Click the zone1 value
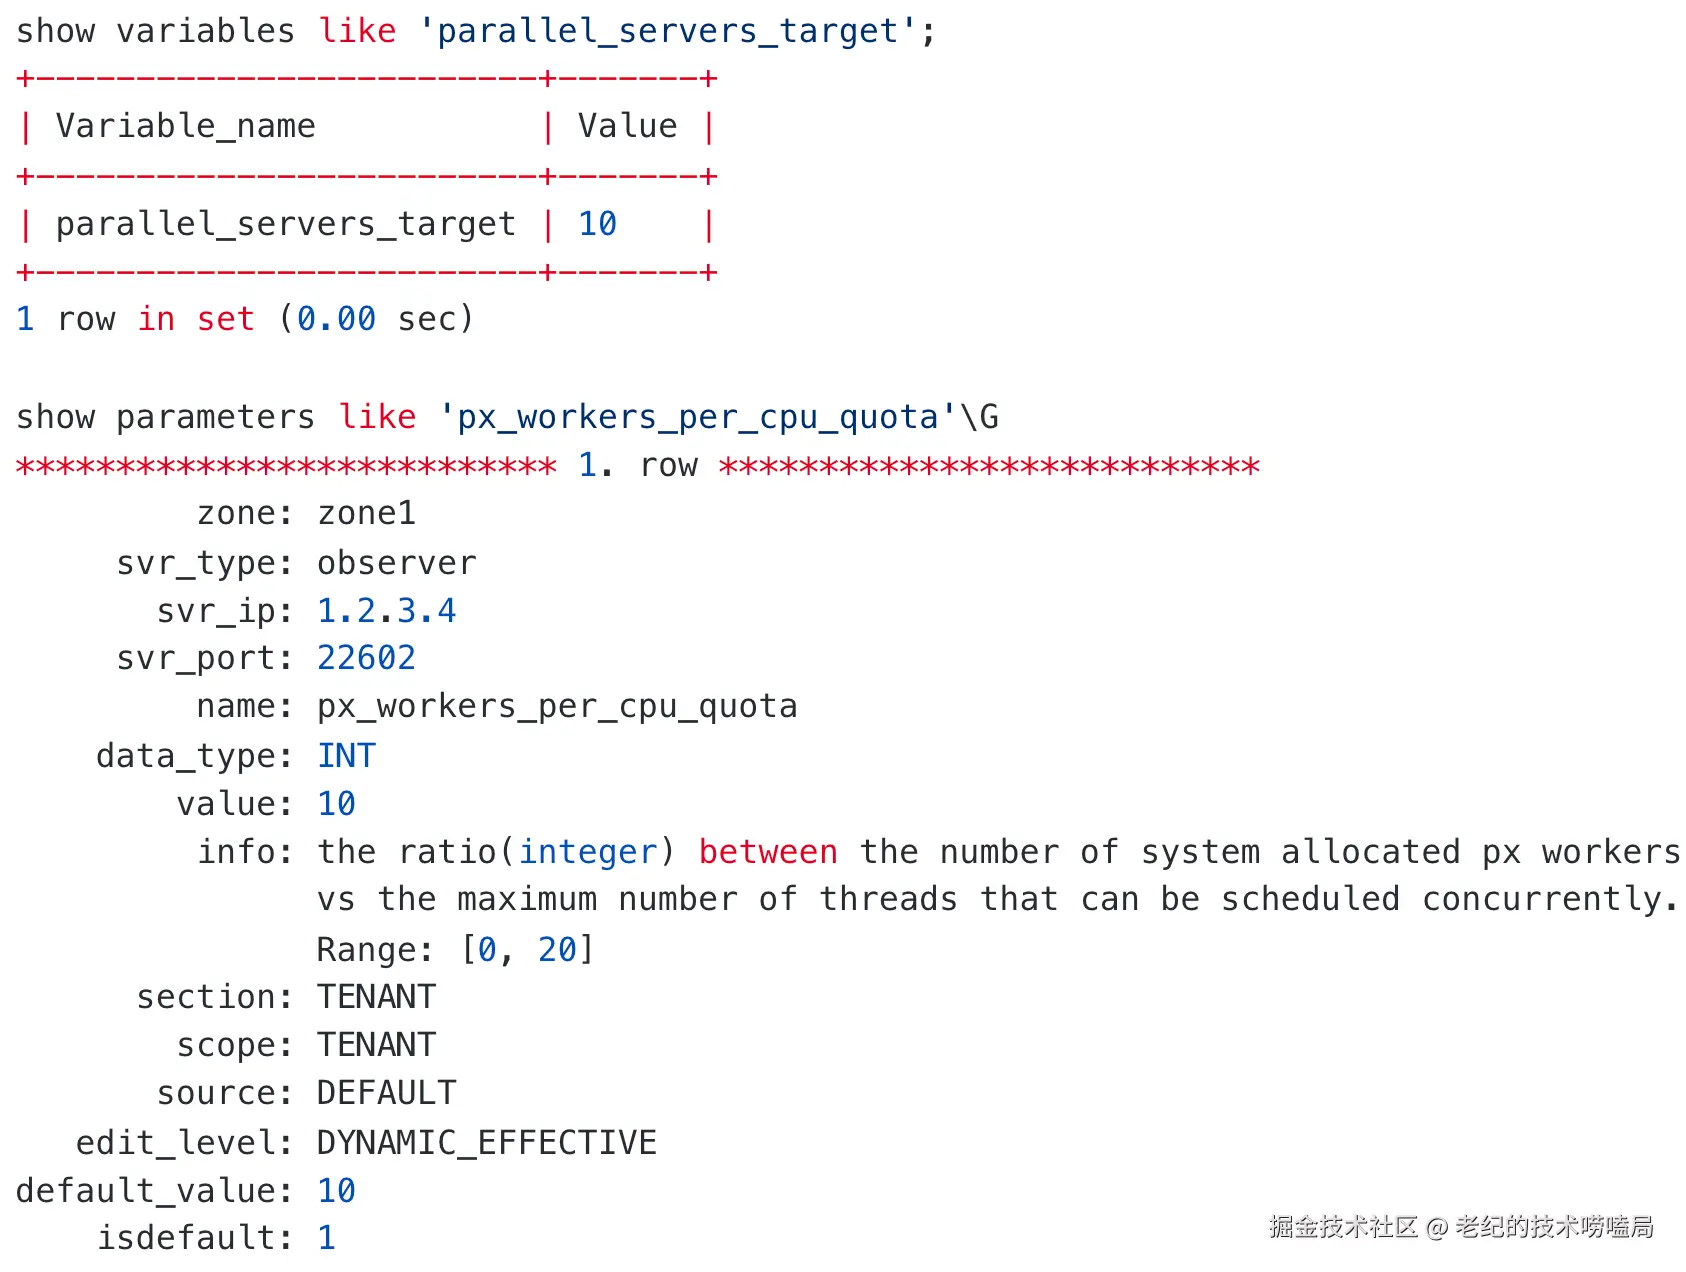 tap(366, 513)
